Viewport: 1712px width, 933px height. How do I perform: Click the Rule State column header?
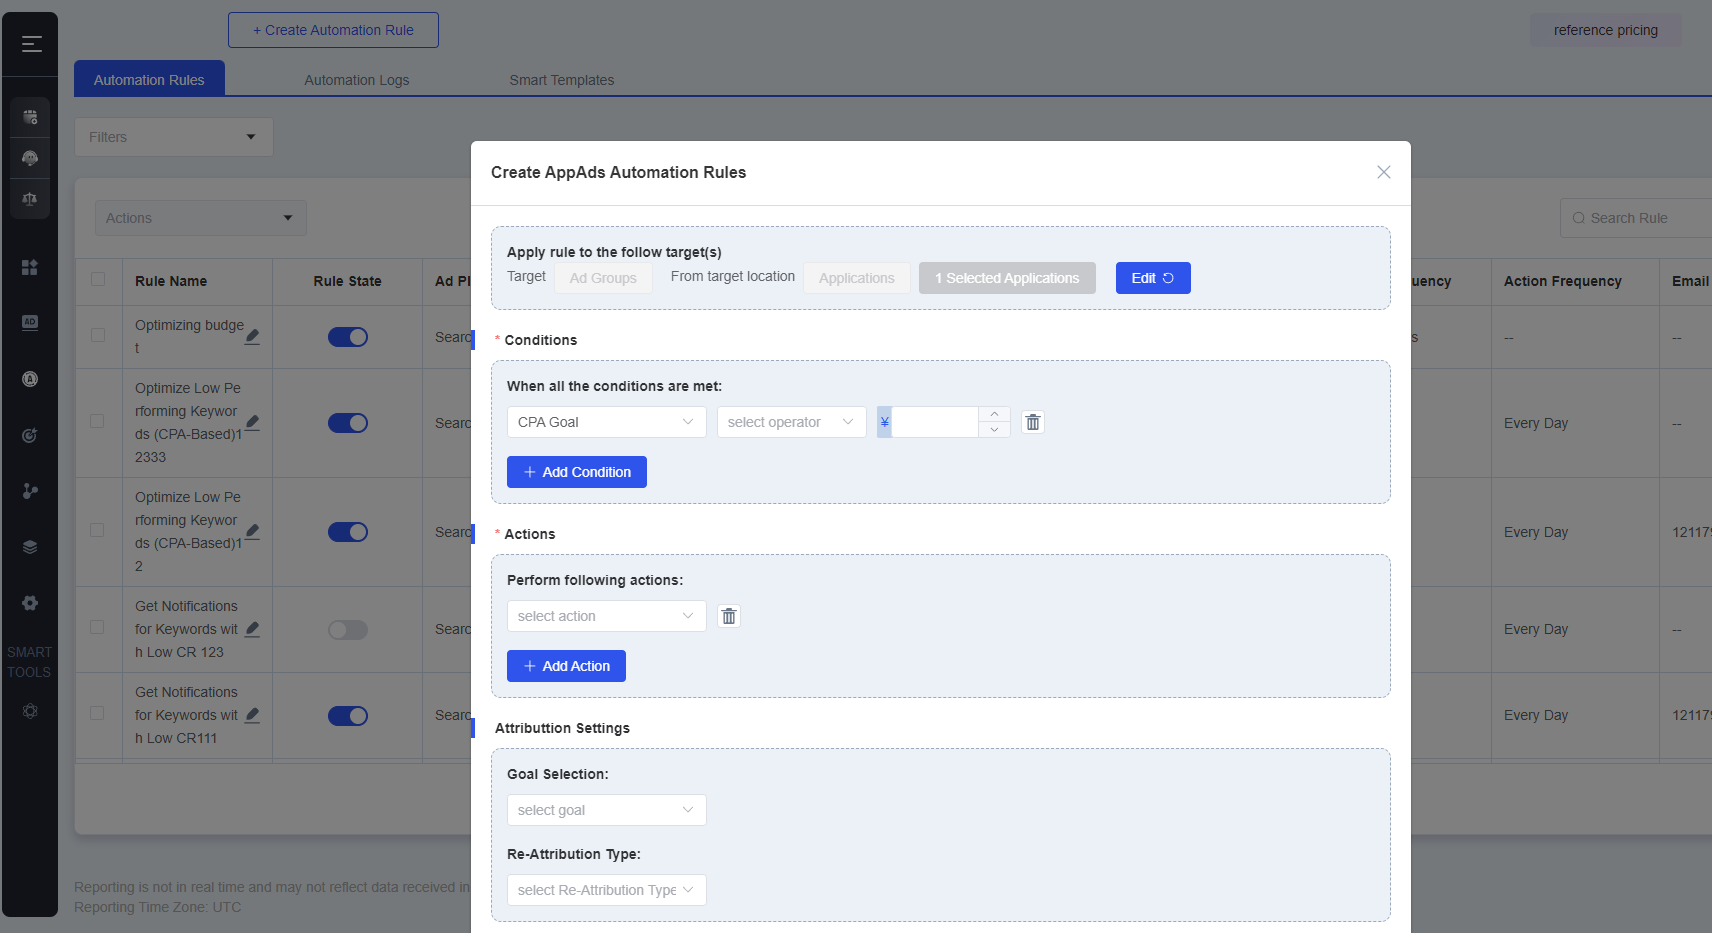pyautogui.click(x=347, y=281)
